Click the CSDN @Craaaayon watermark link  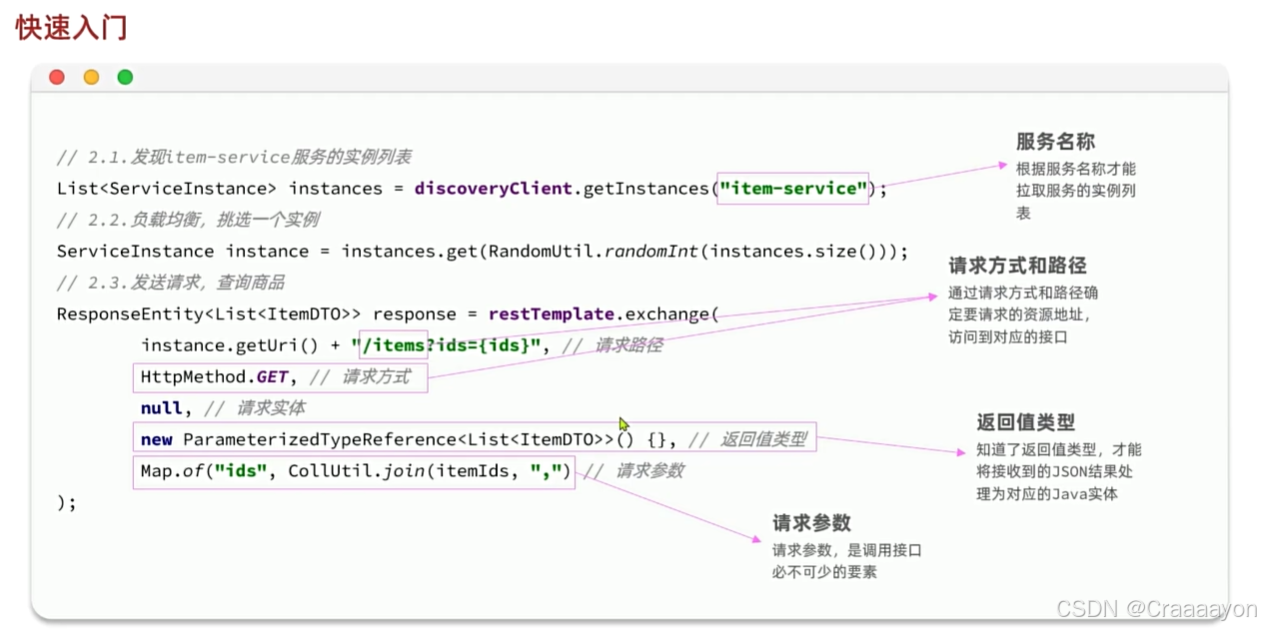(x=1155, y=608)
